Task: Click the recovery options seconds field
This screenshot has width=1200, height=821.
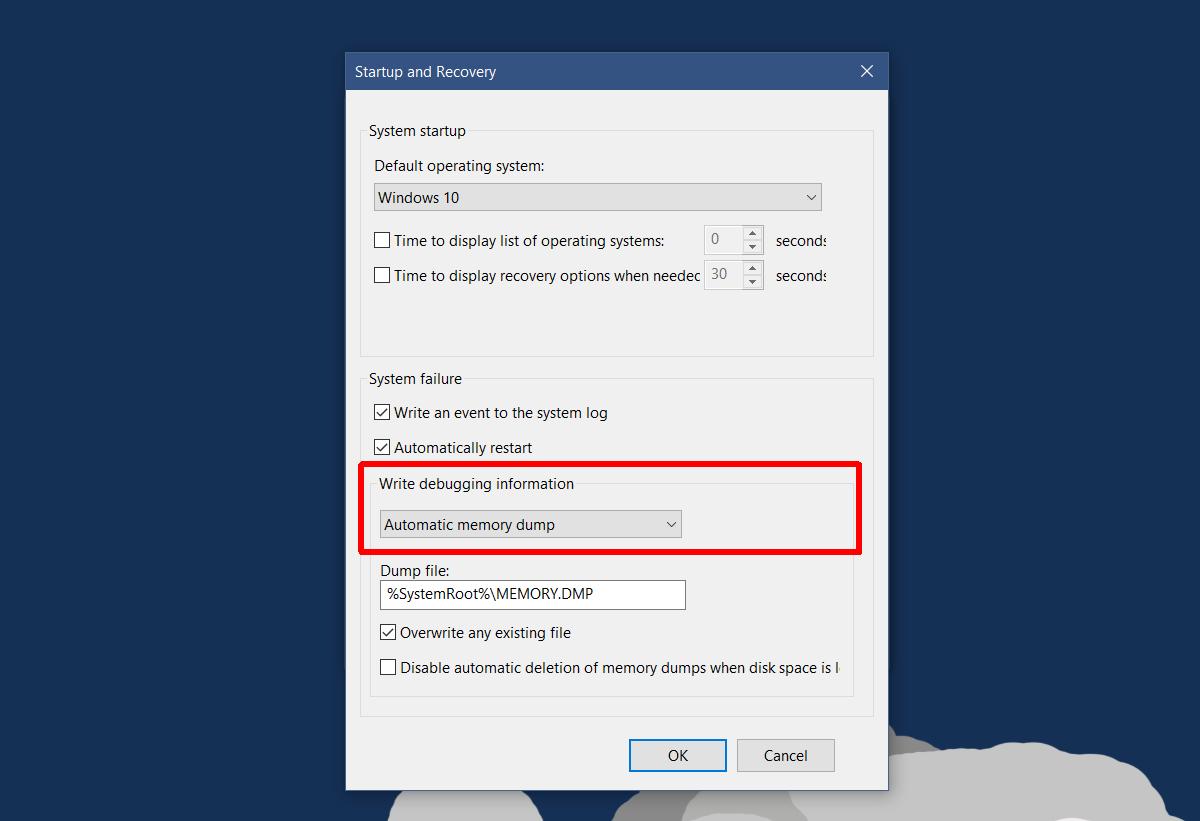Action: coord(723,275)
